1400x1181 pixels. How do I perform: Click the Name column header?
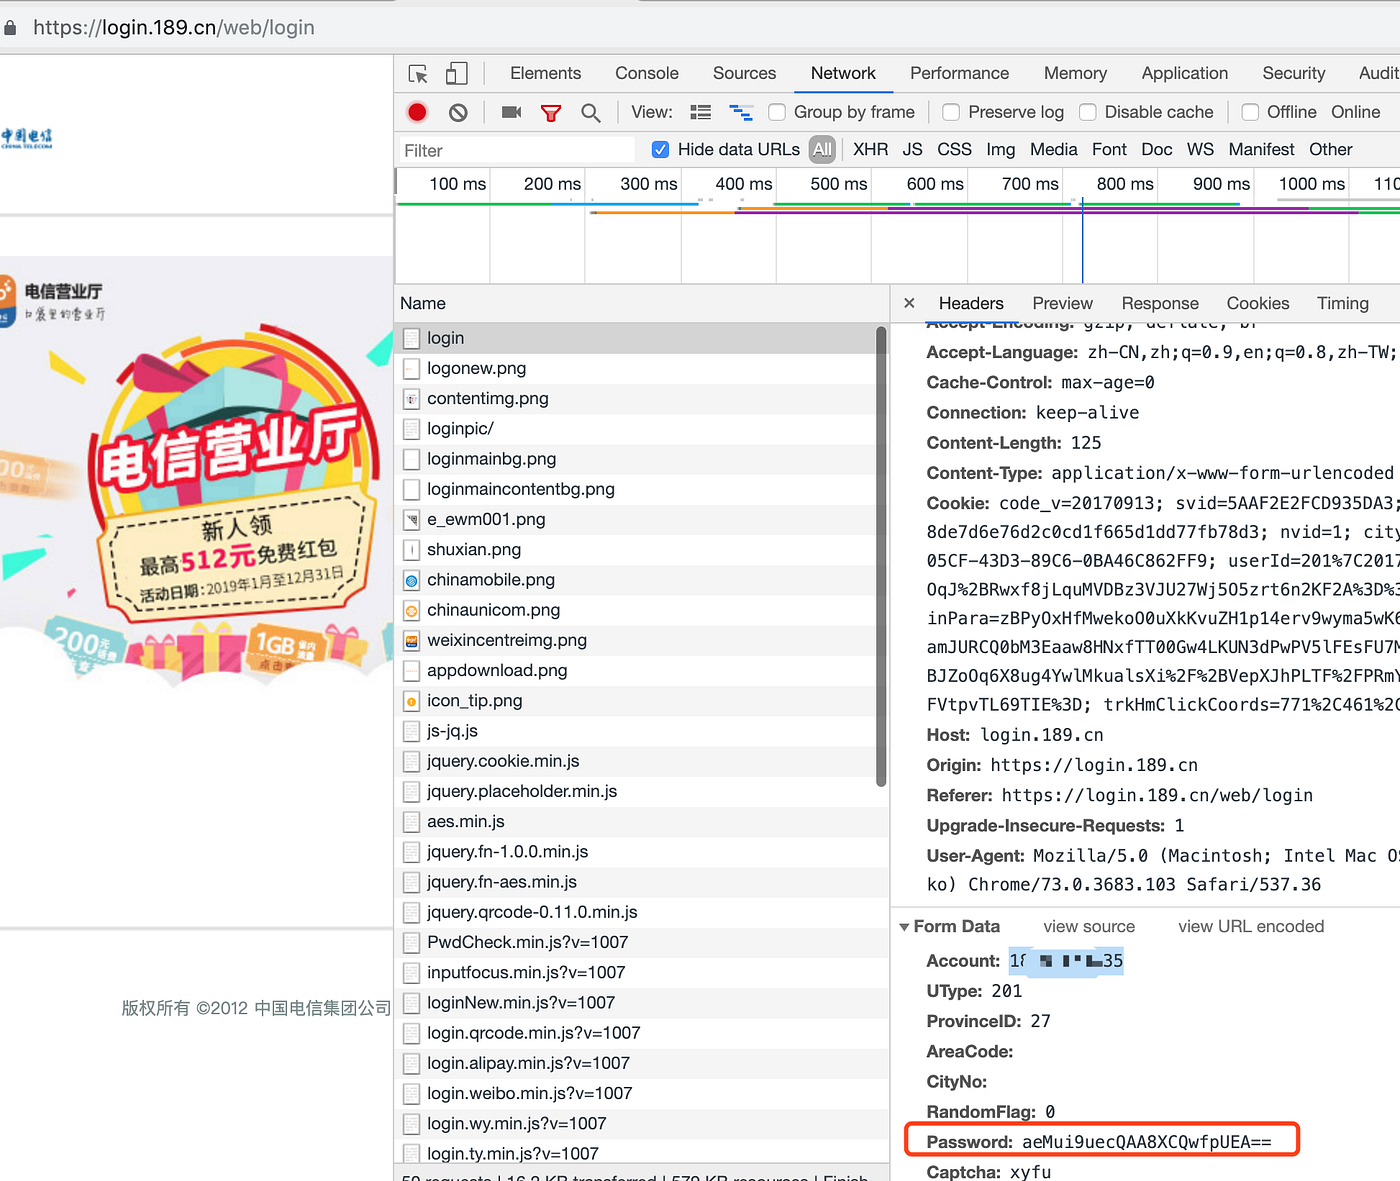(x=641, y=303)
